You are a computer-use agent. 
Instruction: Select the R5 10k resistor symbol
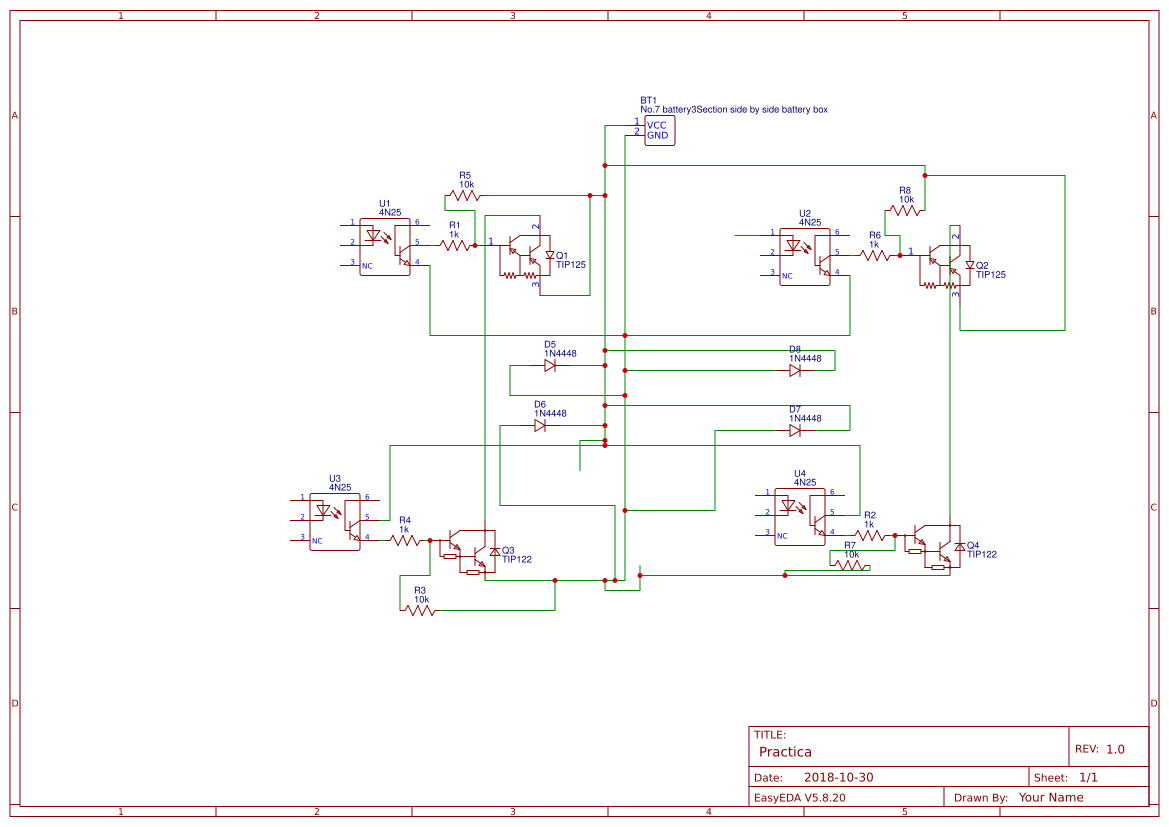click(x=464, y=193)
